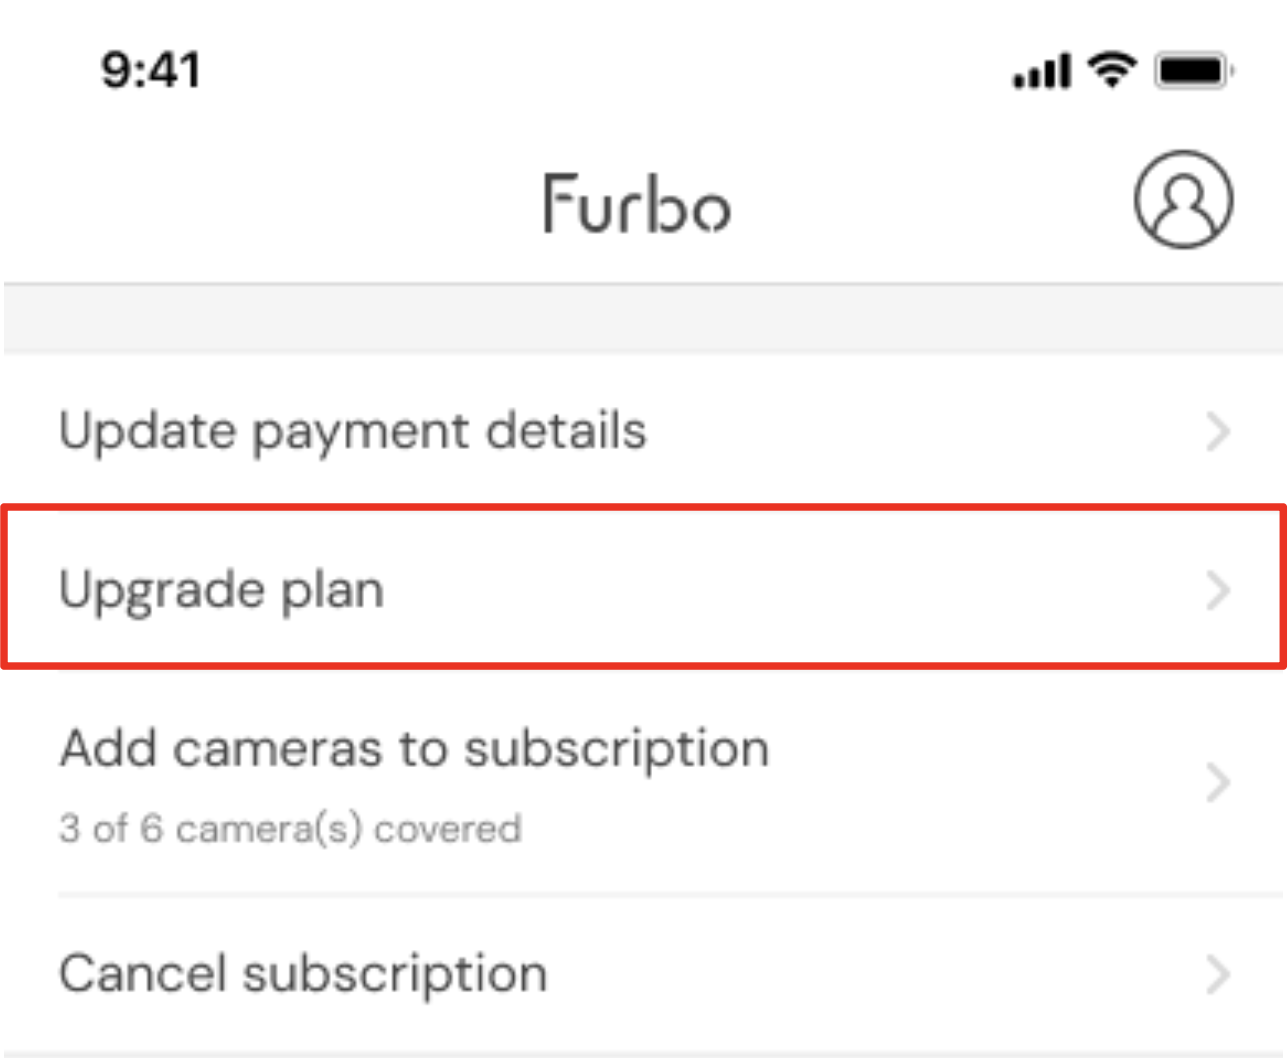Screen dimensions: 1288x1058
Task: Click the 9:41 clock in status bar
Action: click(x=151, y=70)
